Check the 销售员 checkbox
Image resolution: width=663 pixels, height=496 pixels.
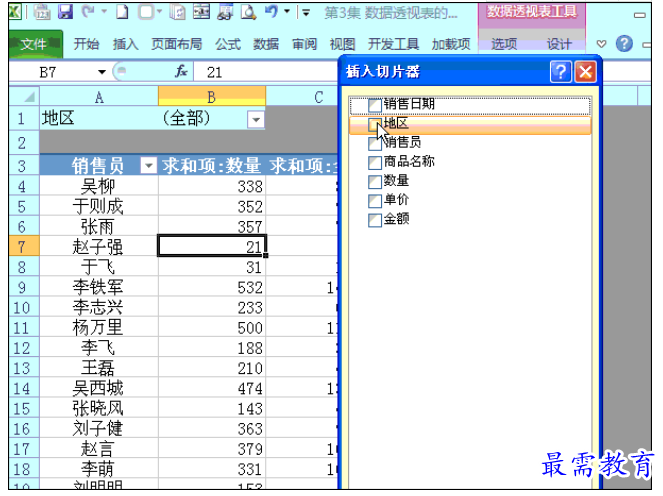point(375,143)
